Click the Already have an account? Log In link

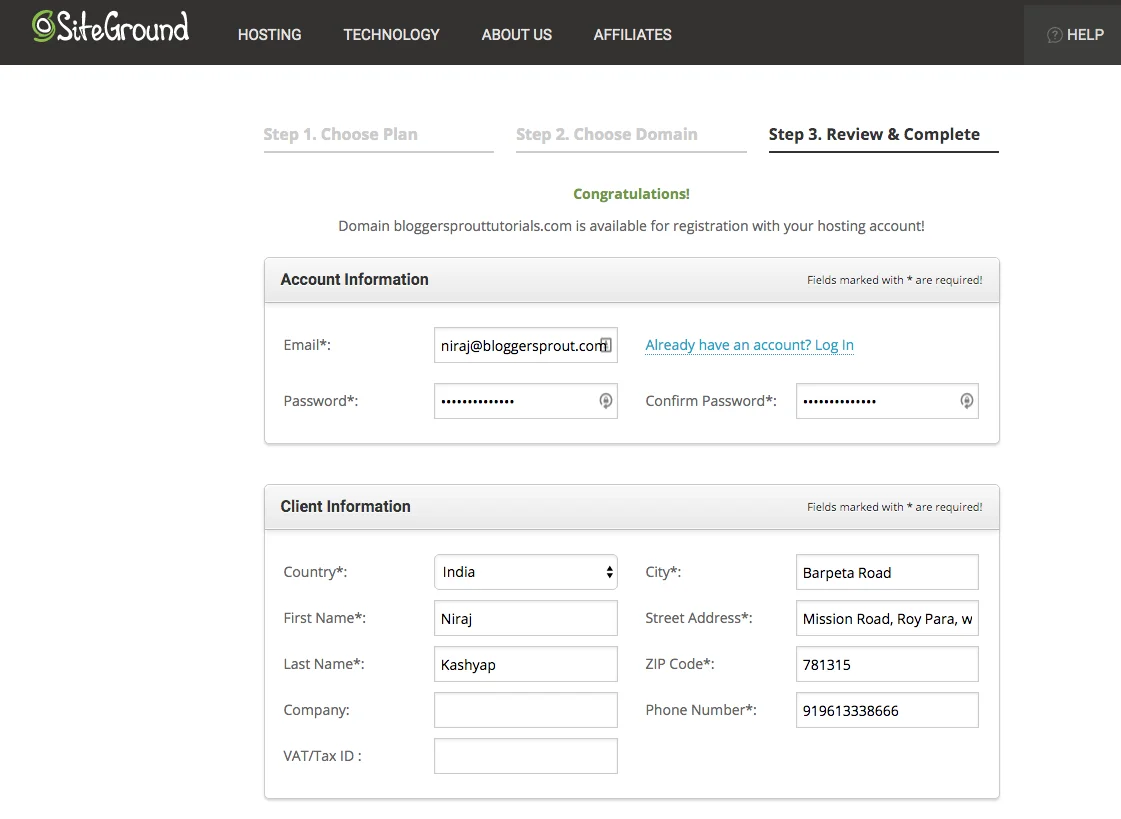click(x=749, y=344)
